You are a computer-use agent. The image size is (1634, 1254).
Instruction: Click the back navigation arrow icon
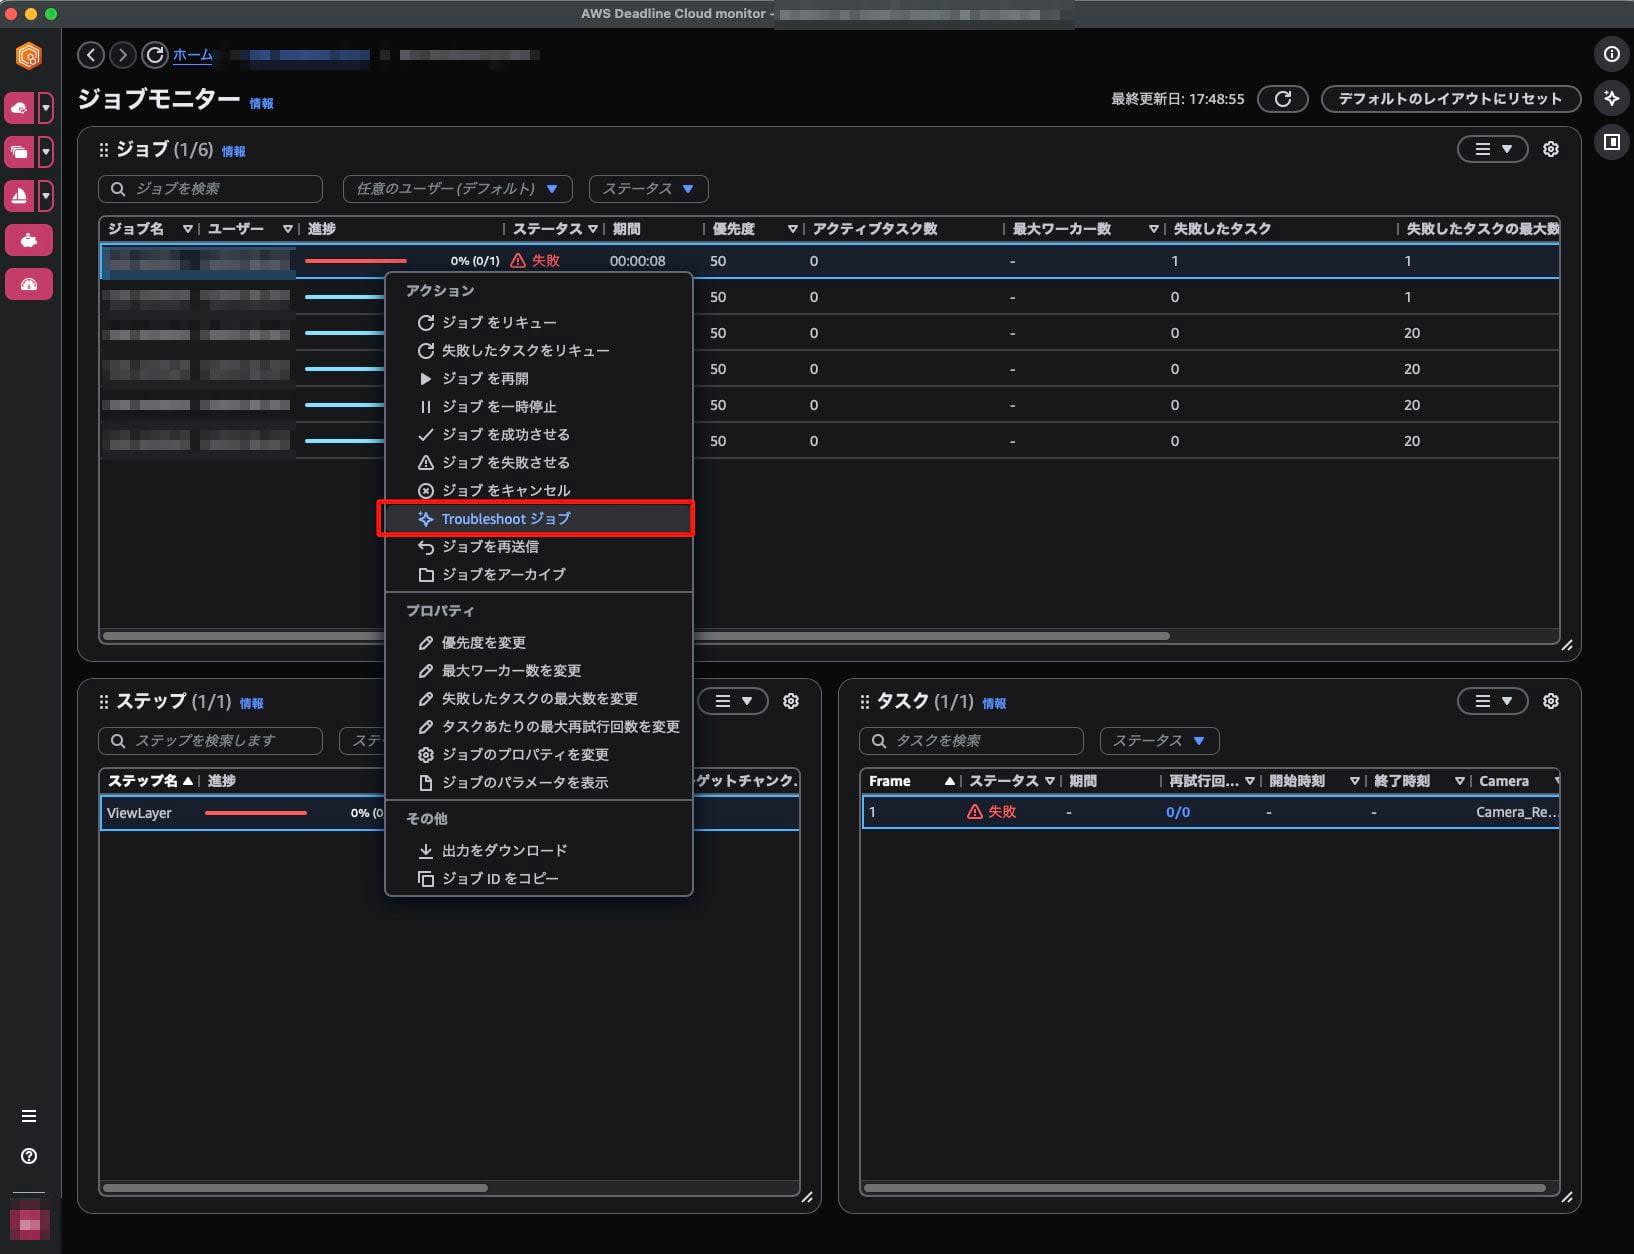[x=91, y=55]
